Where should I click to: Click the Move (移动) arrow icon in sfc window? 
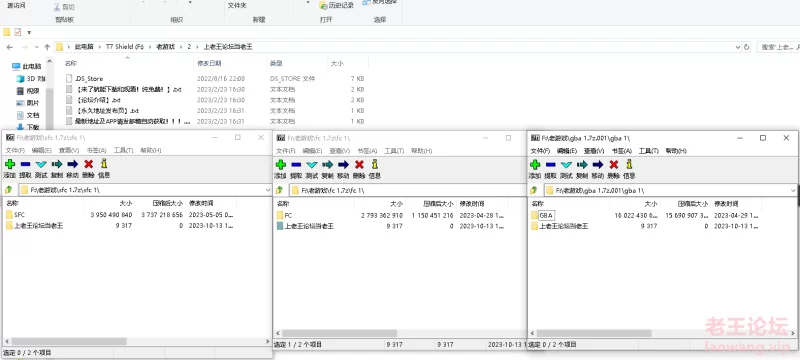pyautogui.click(x=72, y=164)
